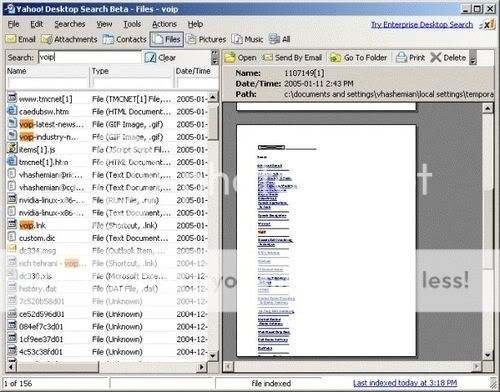Switch to Music search category
This screenshot has width=500, height=392.
(x=247, y=39)
